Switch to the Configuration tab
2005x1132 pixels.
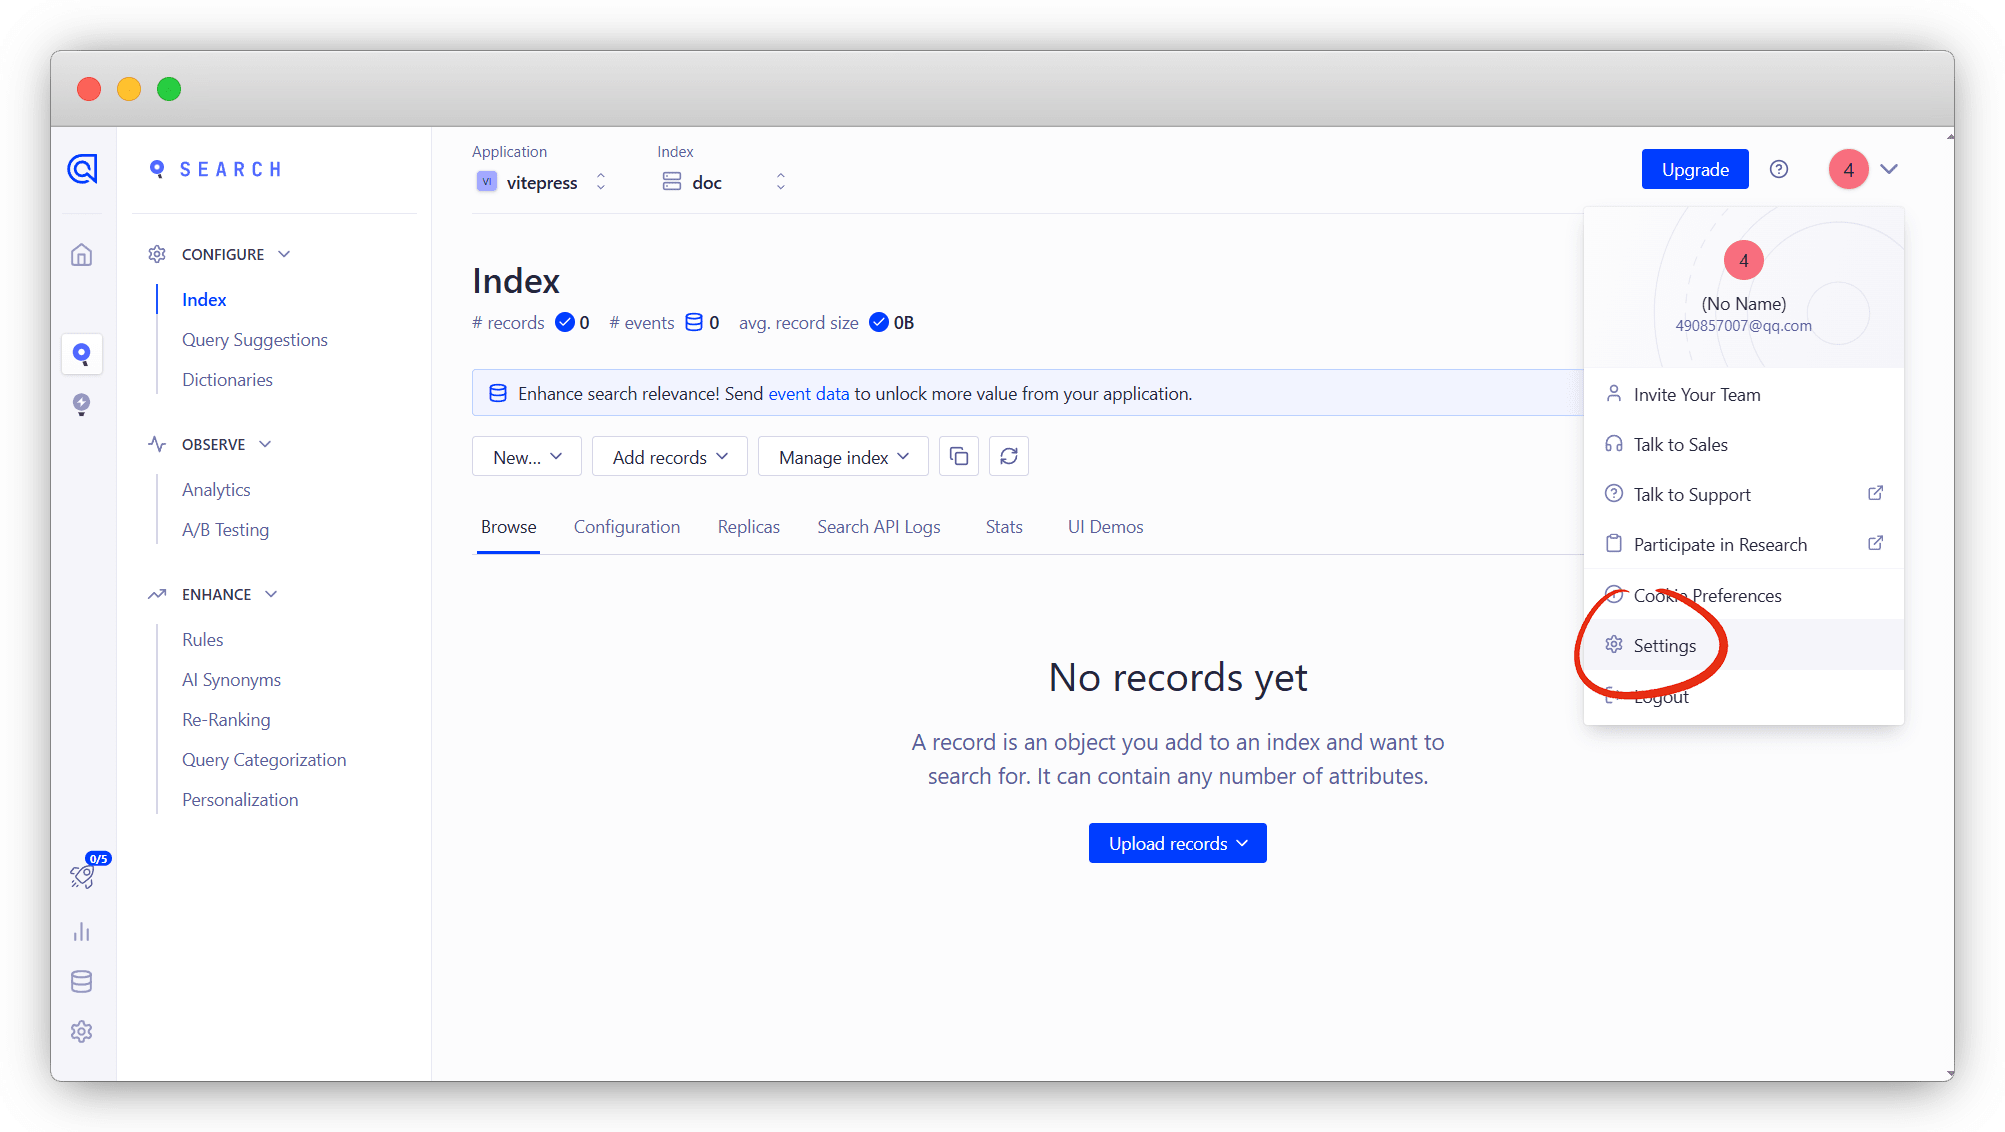pyautogui.click(x=626, y=527)
